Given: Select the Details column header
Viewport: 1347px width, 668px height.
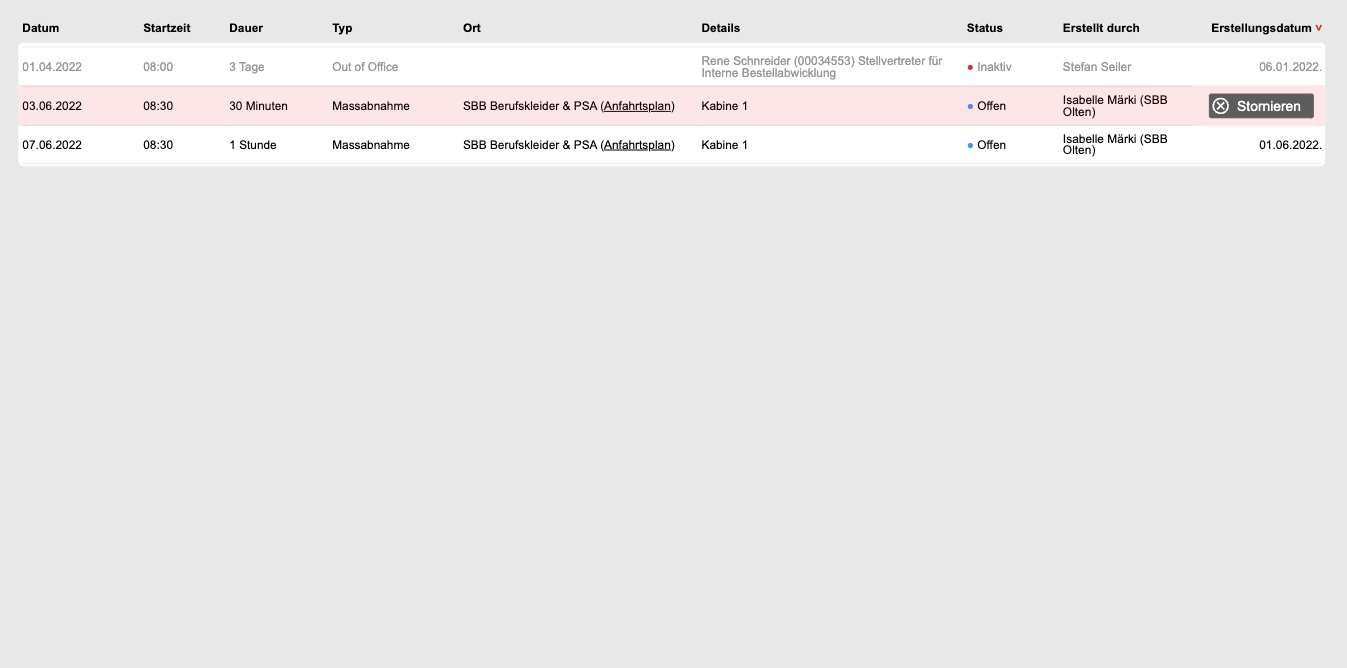Looking at the screenshot, I should click(721, 28).
